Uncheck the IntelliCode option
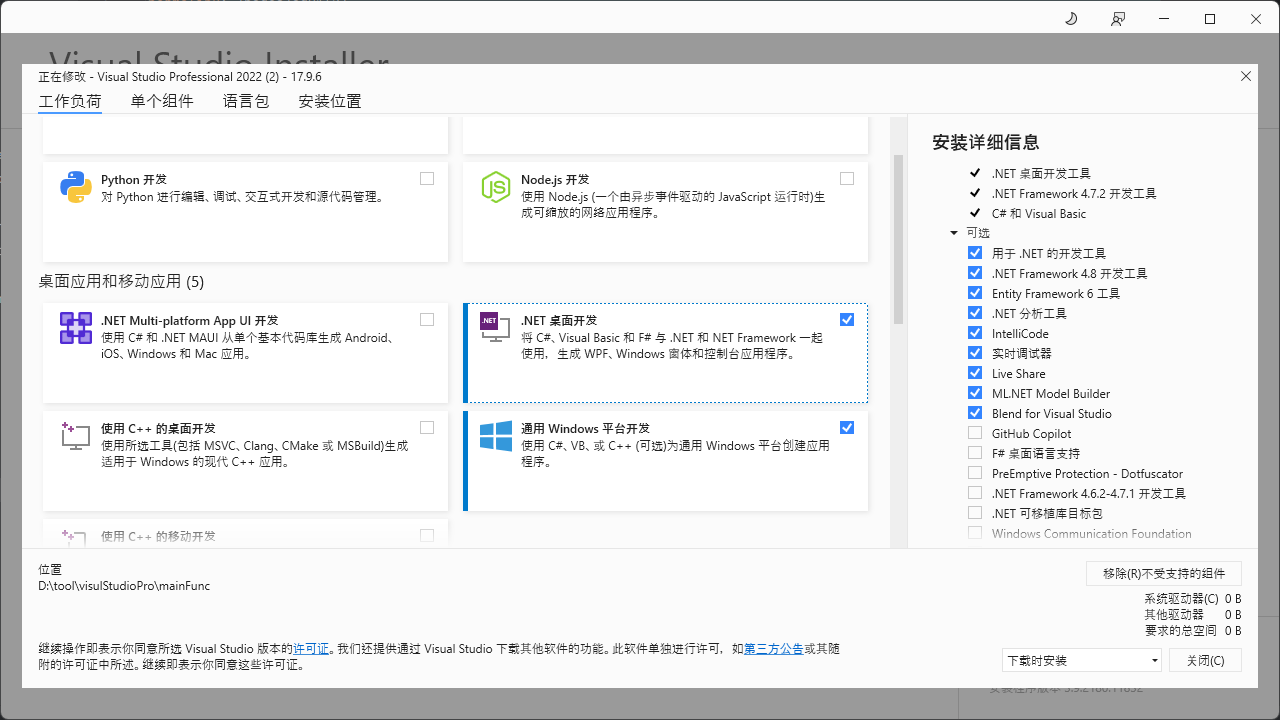1280x720 pixels. pos(975,333)
